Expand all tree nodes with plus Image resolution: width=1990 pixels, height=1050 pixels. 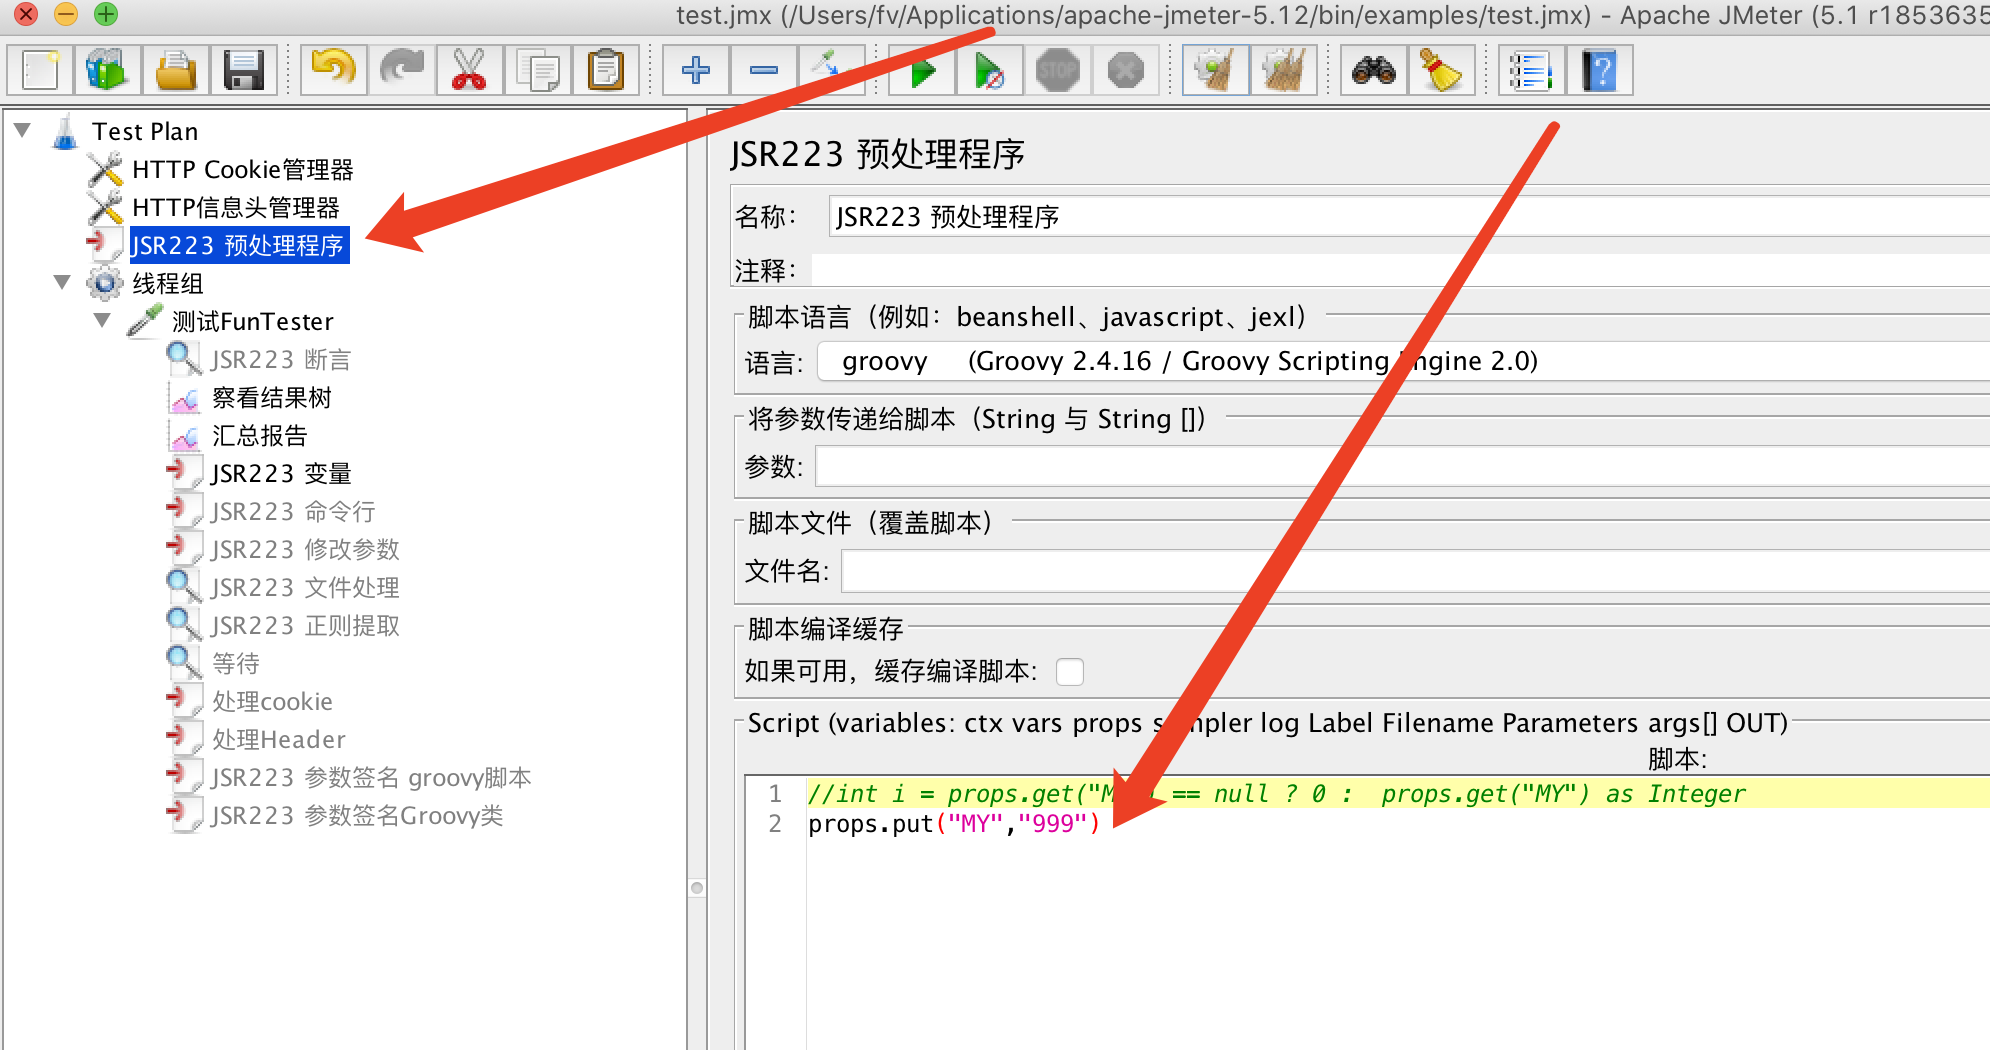pos(696,71)
